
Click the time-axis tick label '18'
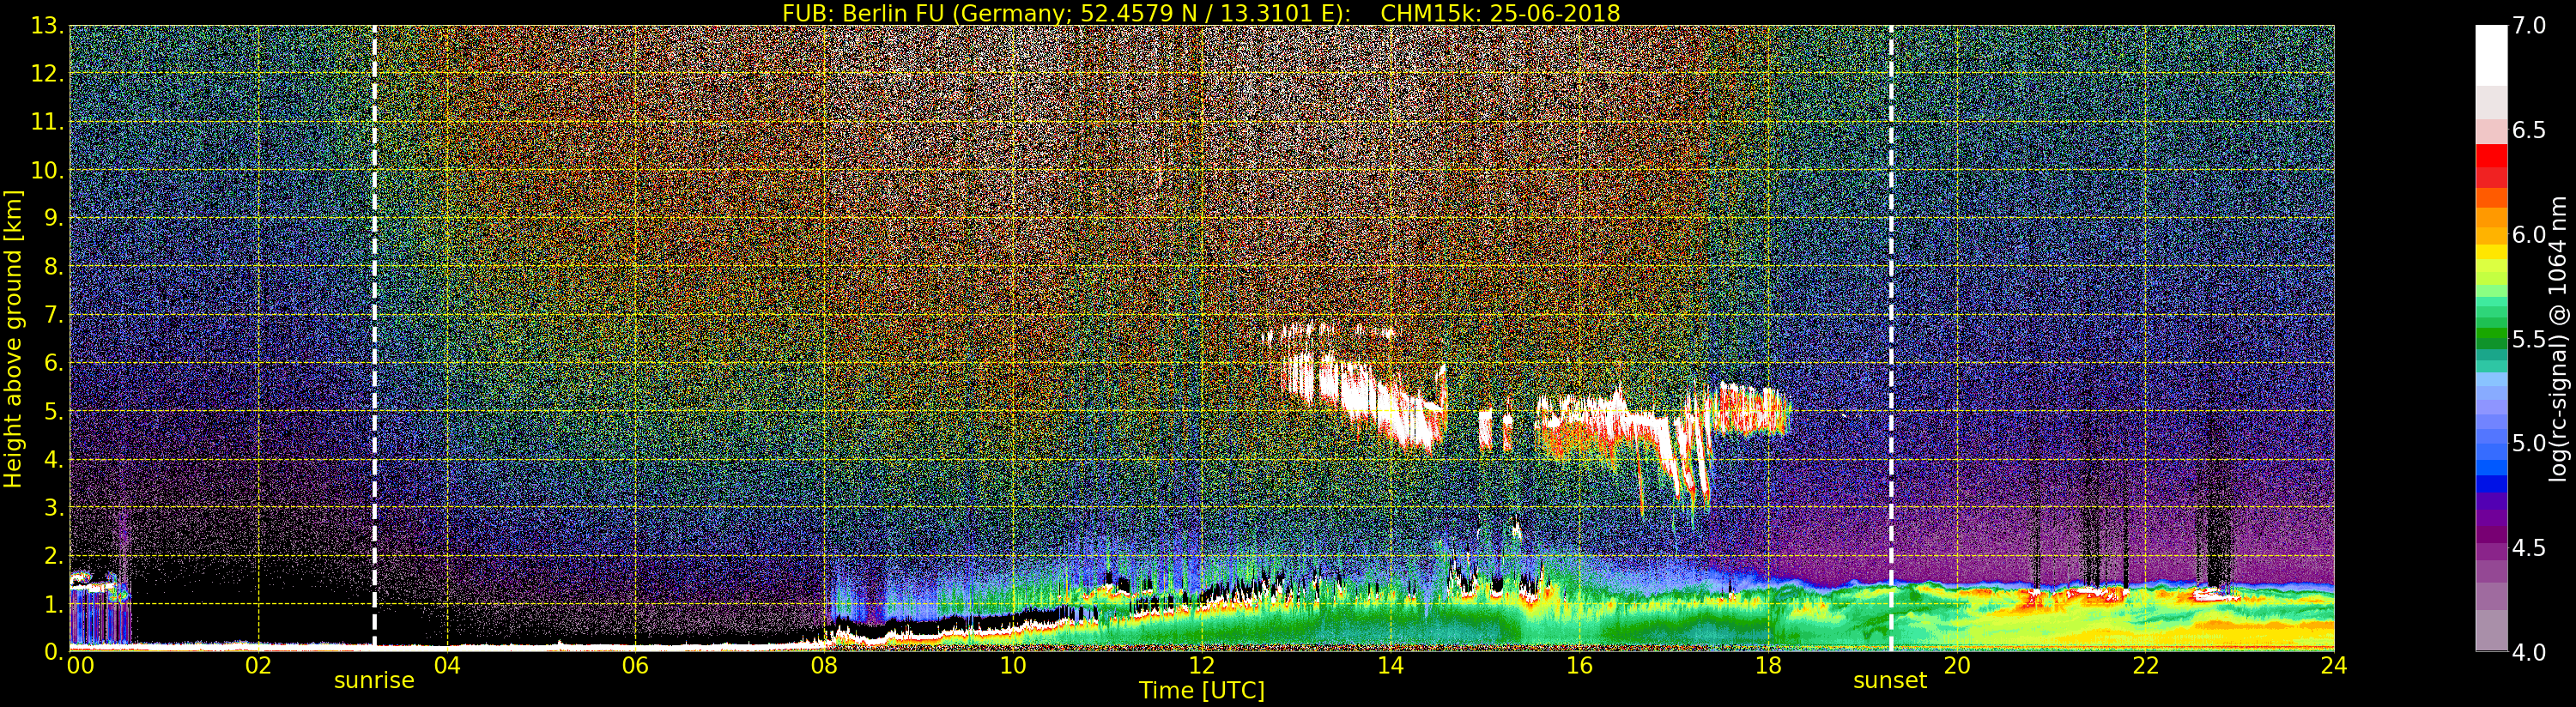(x=1768, y=666)
